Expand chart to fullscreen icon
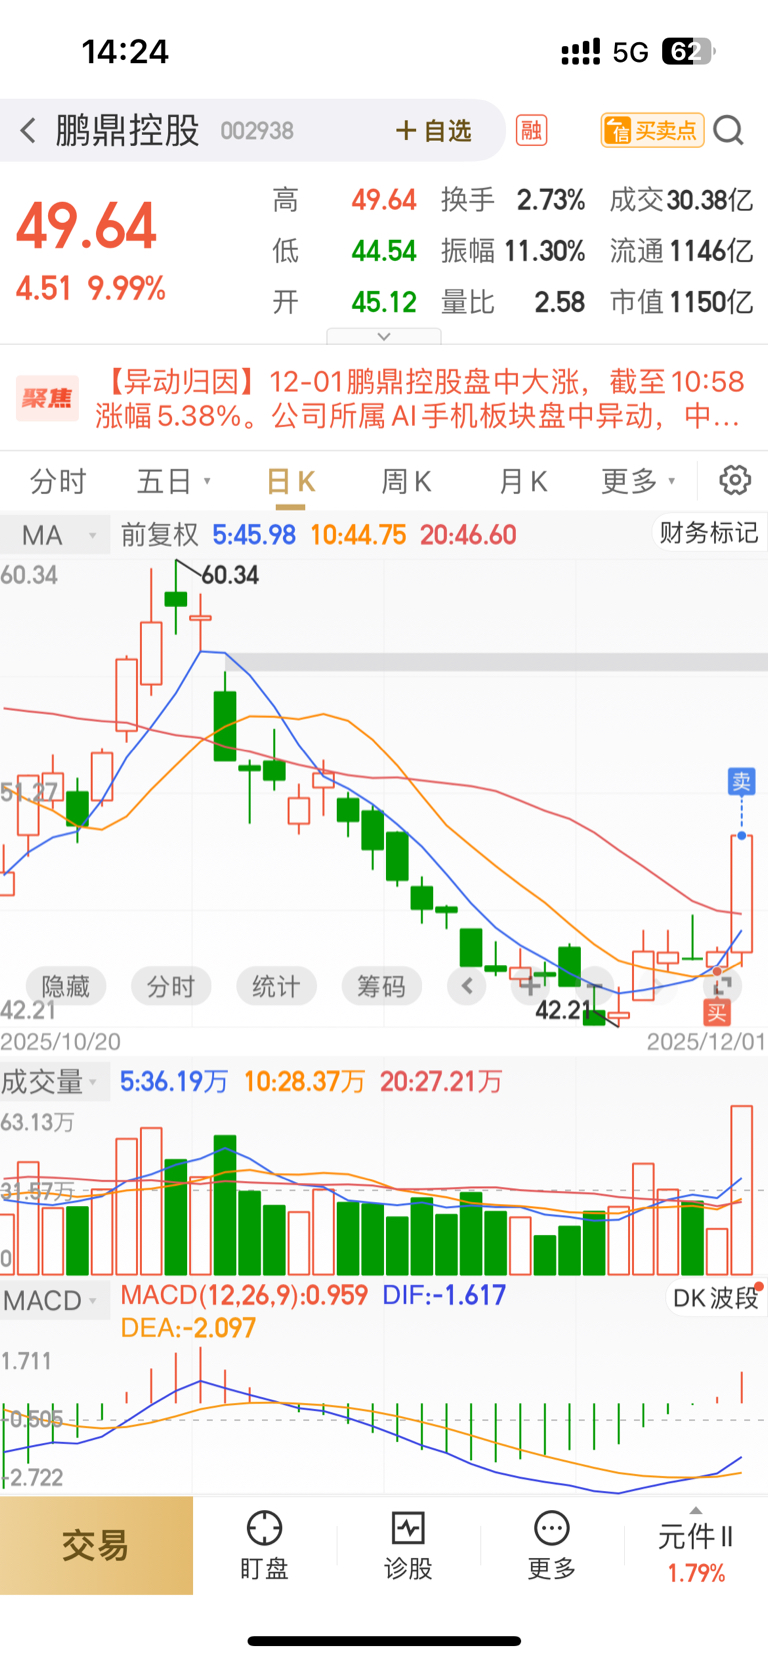 pos(721,986)
